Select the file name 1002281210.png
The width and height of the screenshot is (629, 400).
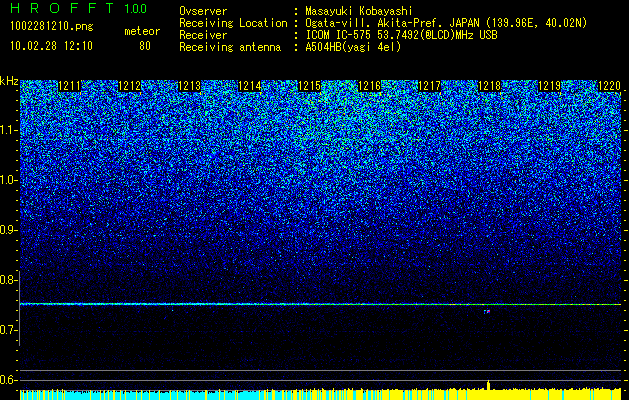pyautogui.click(x=52, y=26)
